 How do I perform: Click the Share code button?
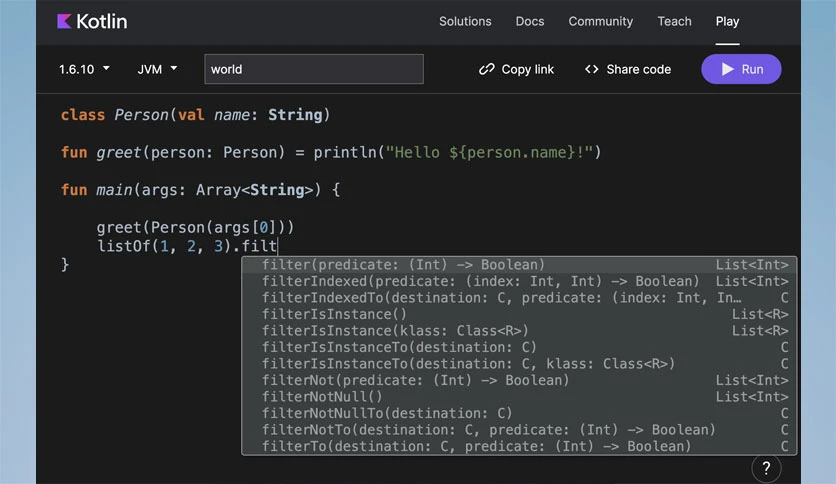click(628, 69)
